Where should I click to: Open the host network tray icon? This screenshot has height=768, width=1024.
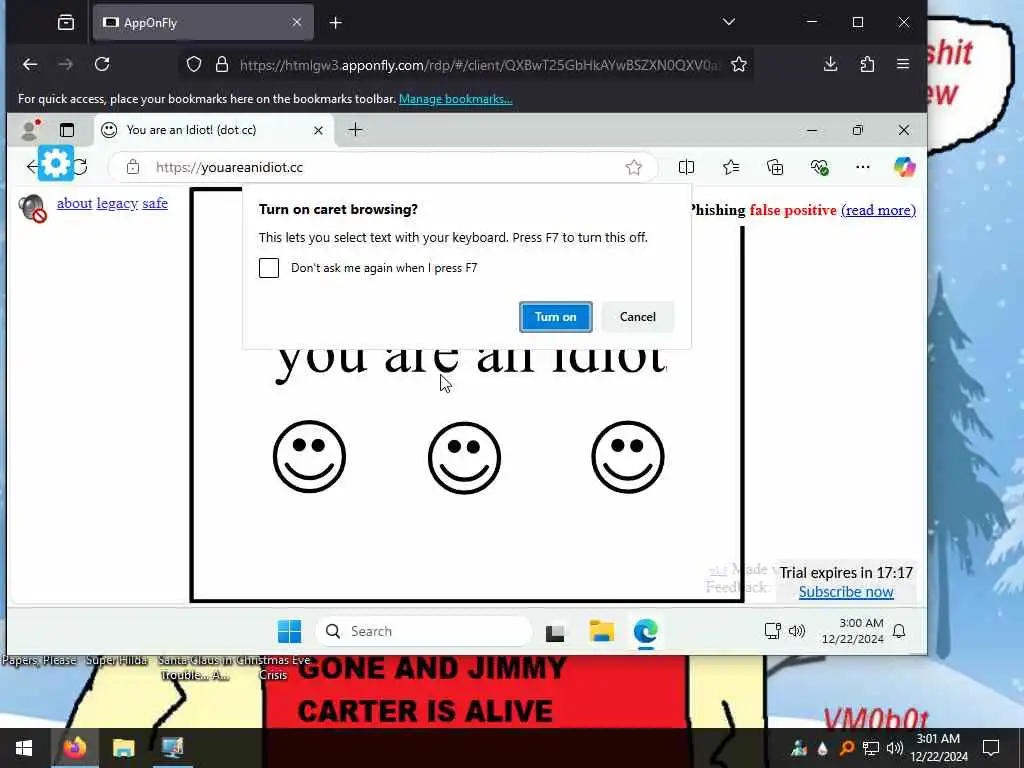point(871,748)
